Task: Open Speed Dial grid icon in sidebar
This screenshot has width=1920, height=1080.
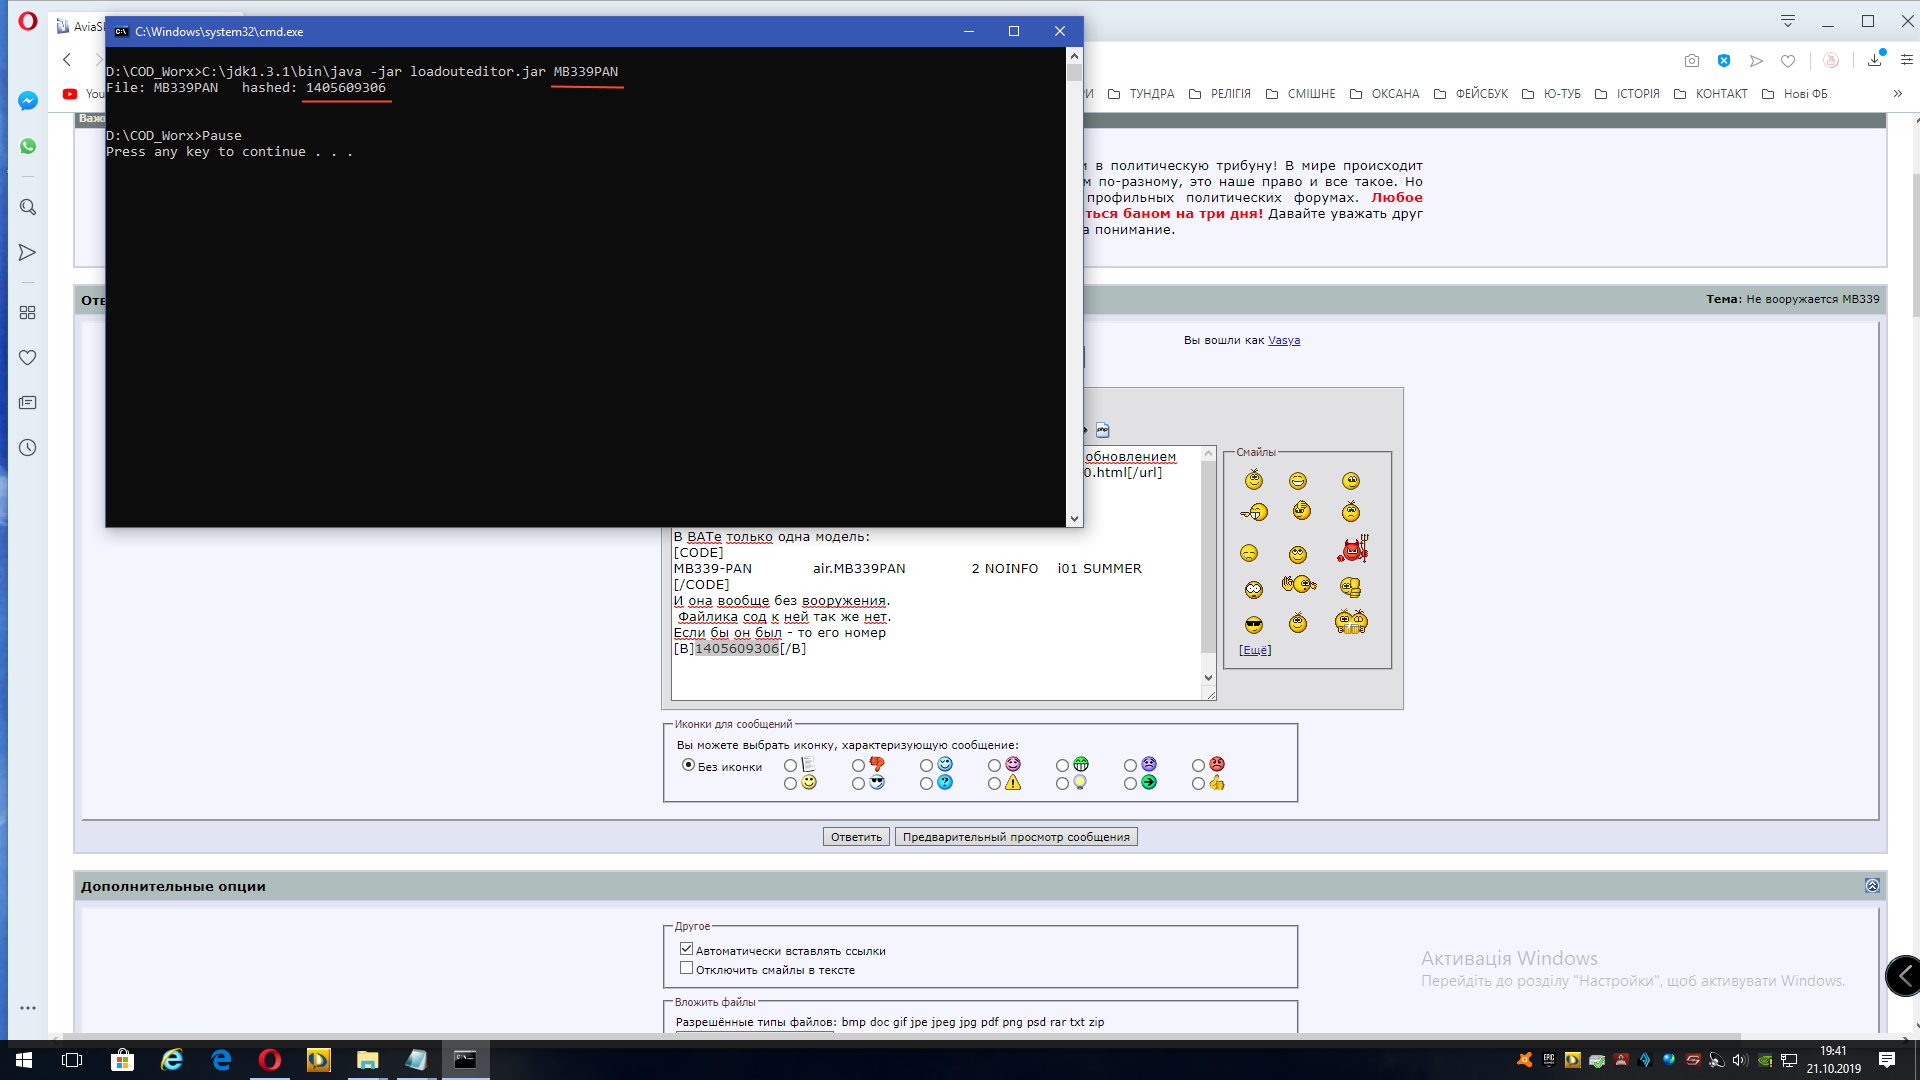Action: (28, 313)
